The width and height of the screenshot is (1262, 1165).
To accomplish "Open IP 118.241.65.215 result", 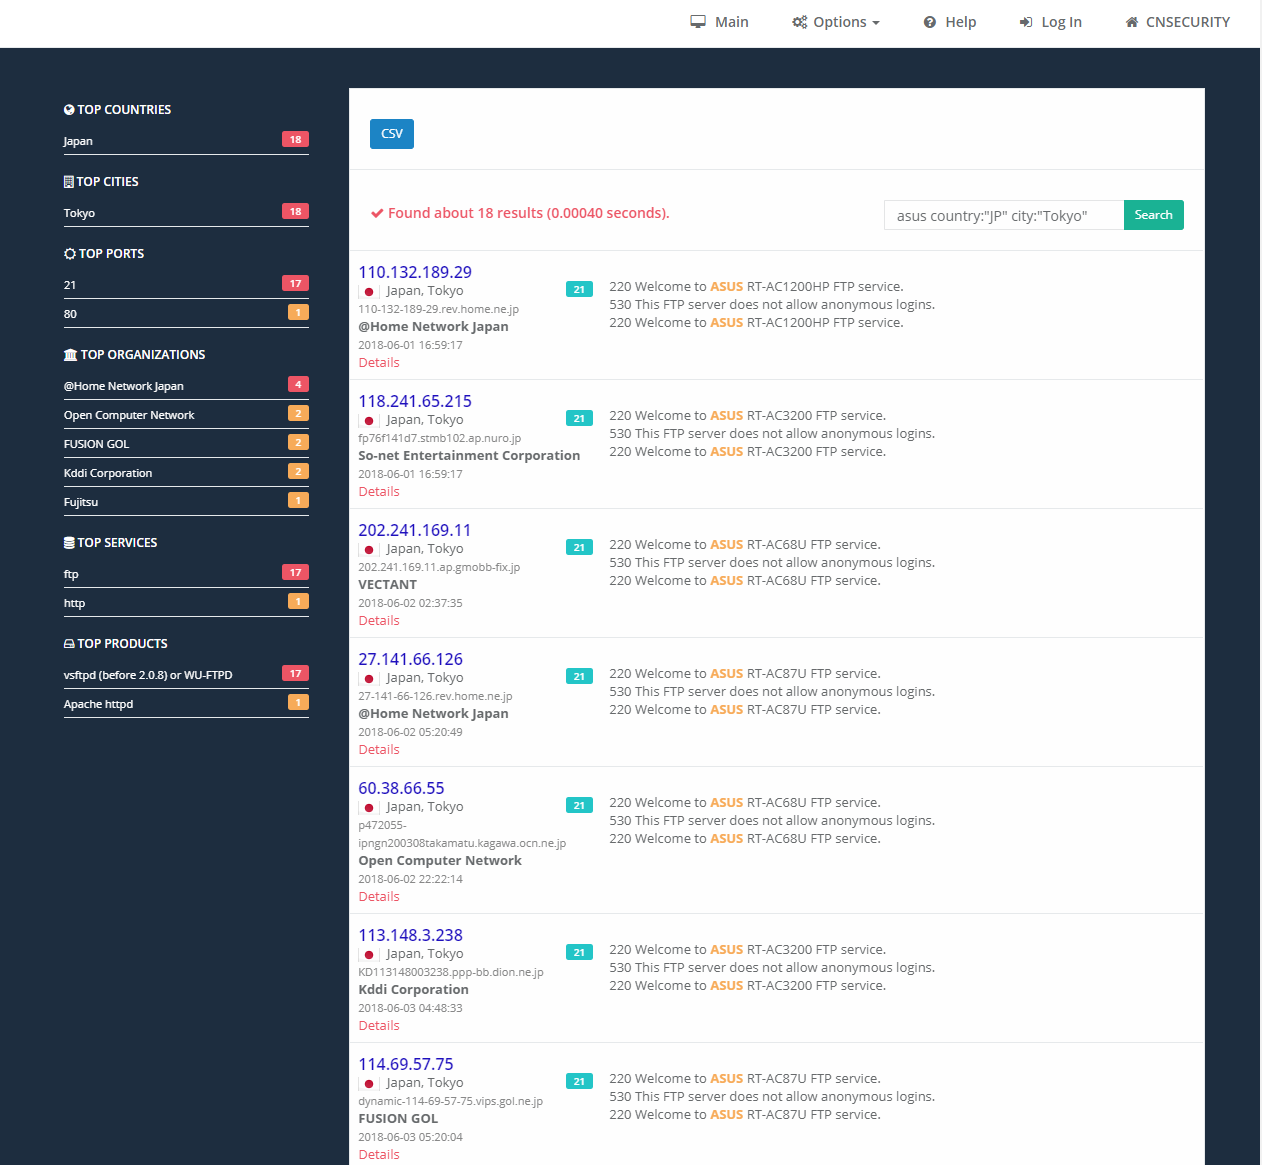I will 415,401.
